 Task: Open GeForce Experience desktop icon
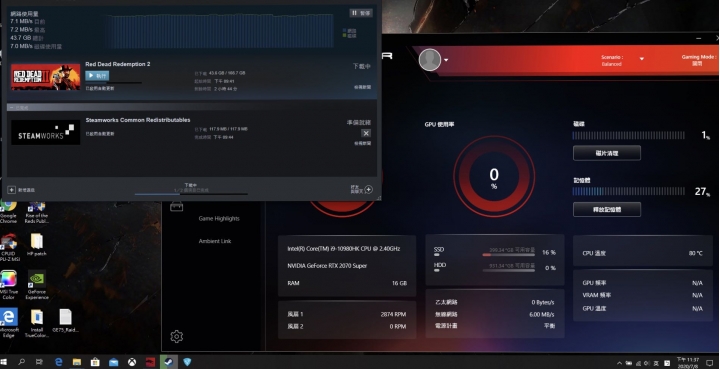(x=37, y=285)
